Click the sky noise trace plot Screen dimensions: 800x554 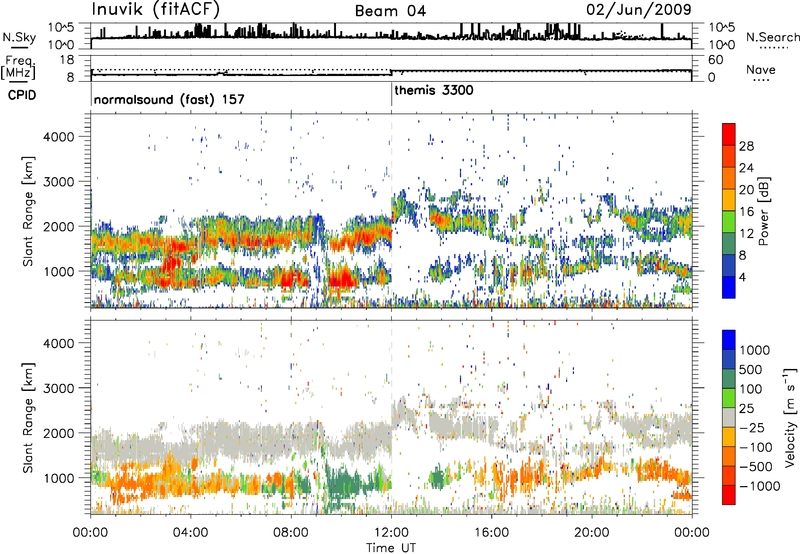[x=391, y=36]
